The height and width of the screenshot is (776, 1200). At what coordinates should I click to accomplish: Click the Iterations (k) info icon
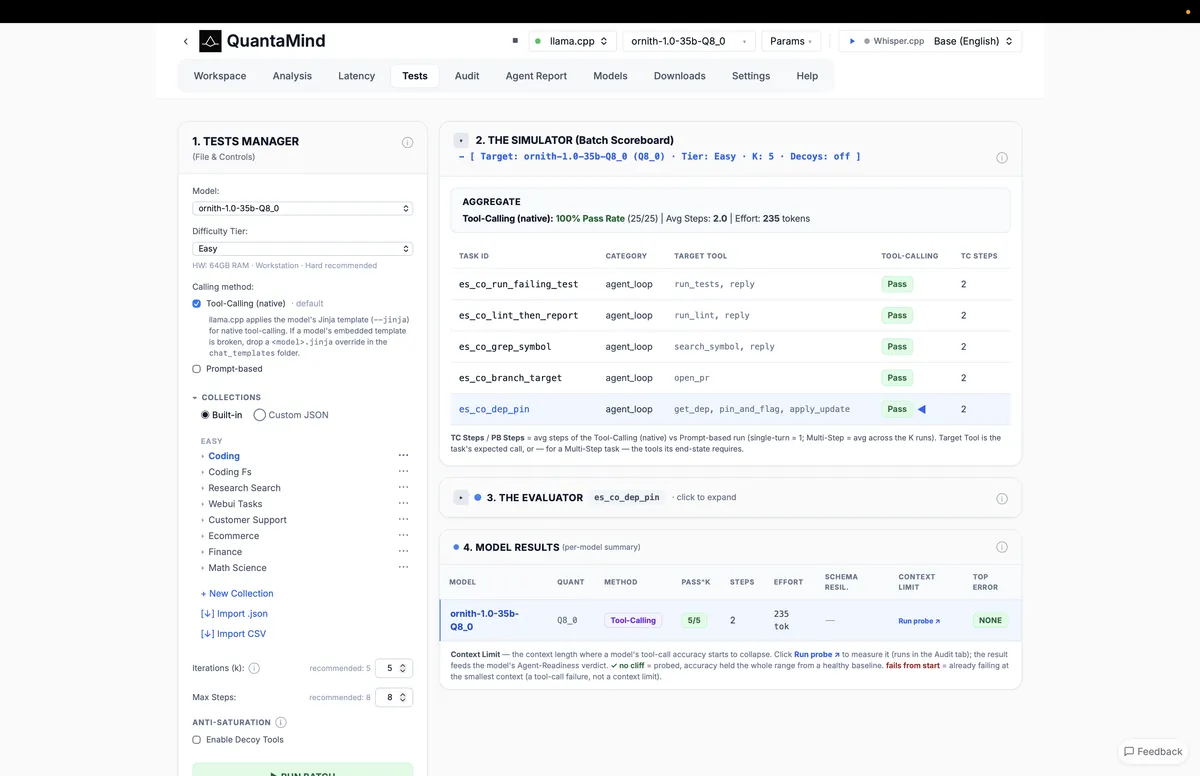pos(254,668)
